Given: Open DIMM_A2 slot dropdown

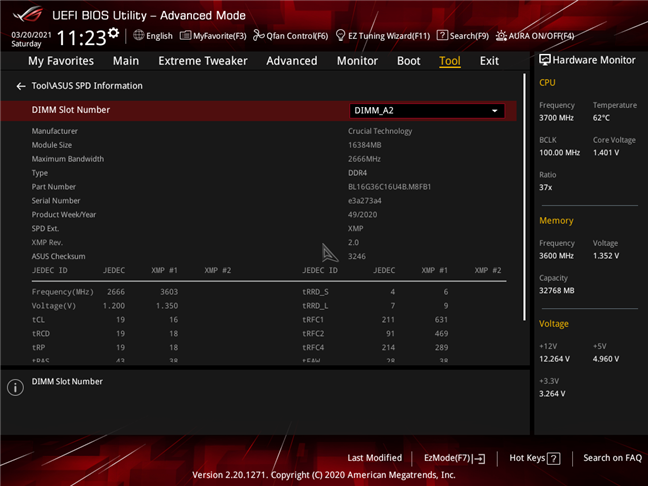Looking at the screenshot, I should 427,111.
